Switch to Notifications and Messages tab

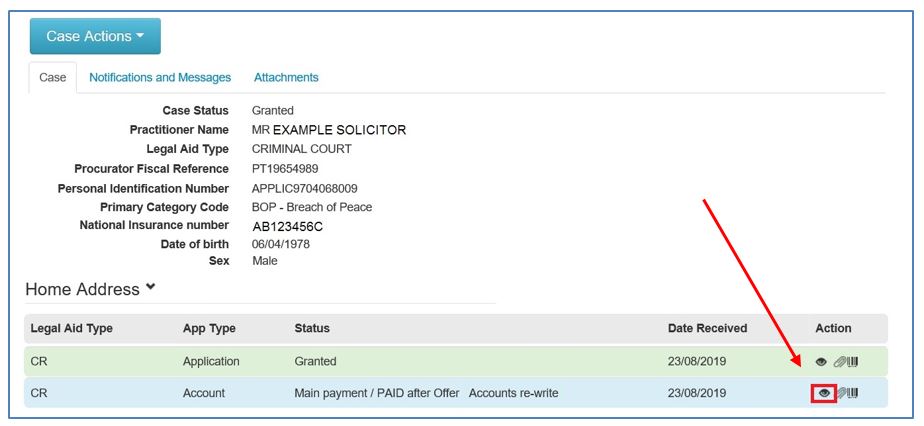coord(160,77)
